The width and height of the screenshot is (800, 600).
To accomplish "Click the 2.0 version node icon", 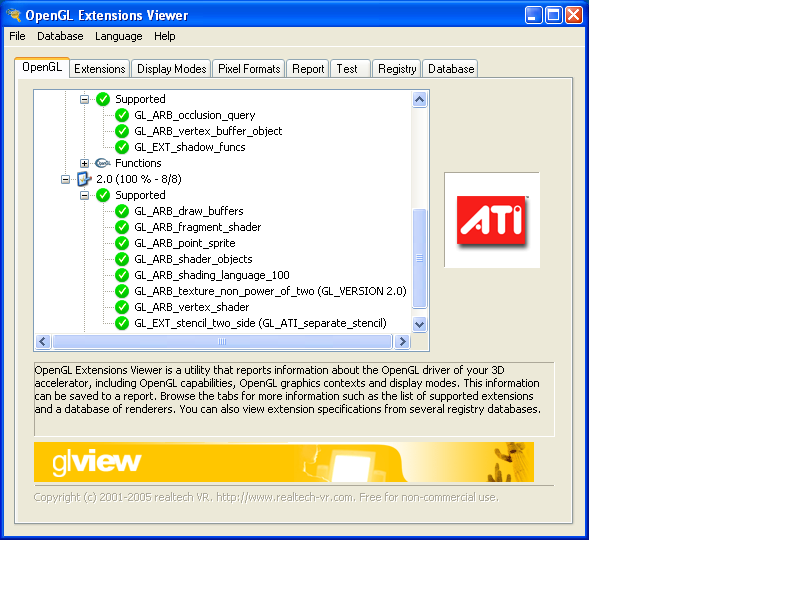I will pos(84,179).
